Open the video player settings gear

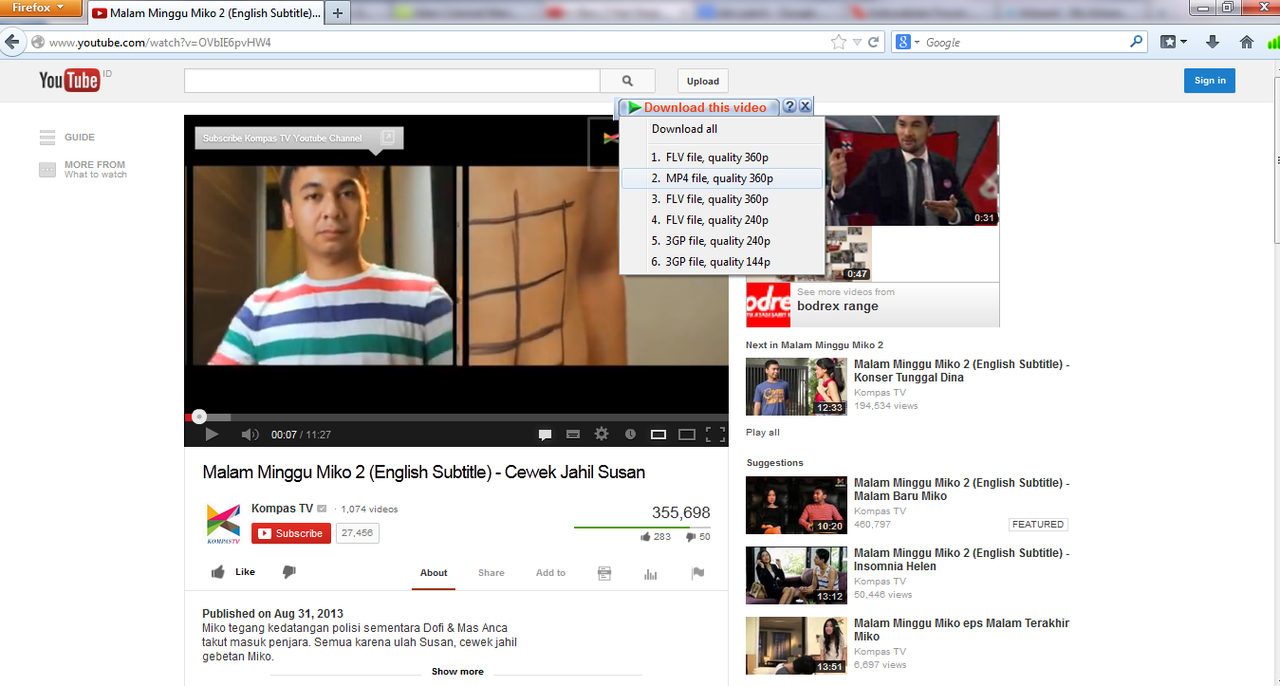tap(601, 434)
